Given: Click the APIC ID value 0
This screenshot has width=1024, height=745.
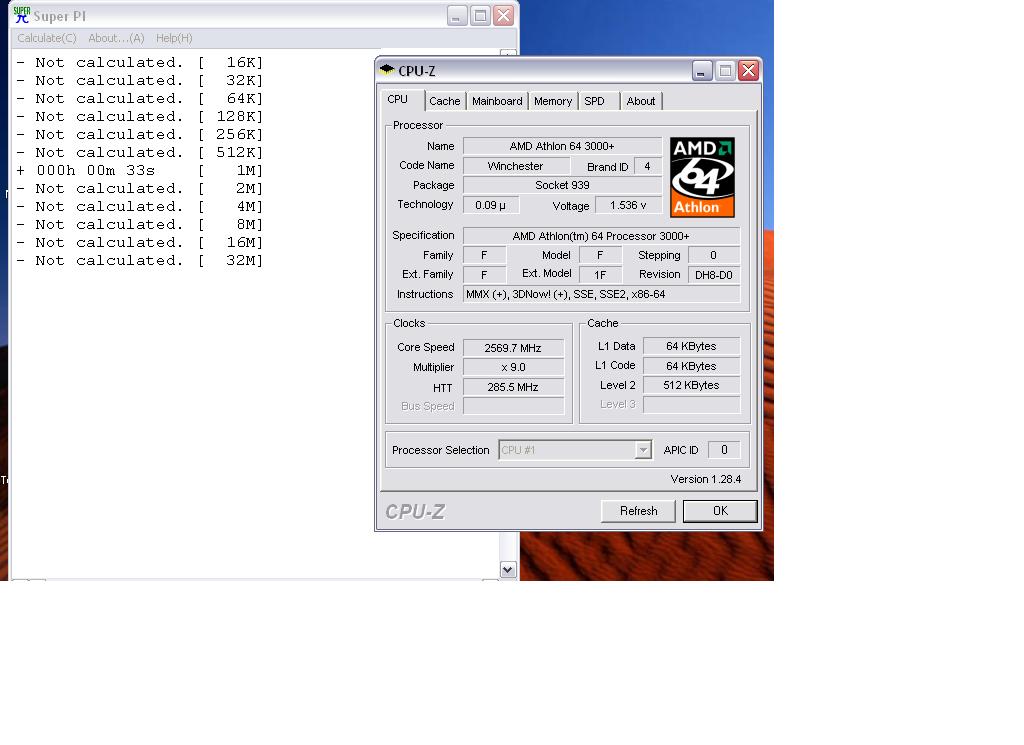Looking at the screenshot, I should (x=724, y=450).
